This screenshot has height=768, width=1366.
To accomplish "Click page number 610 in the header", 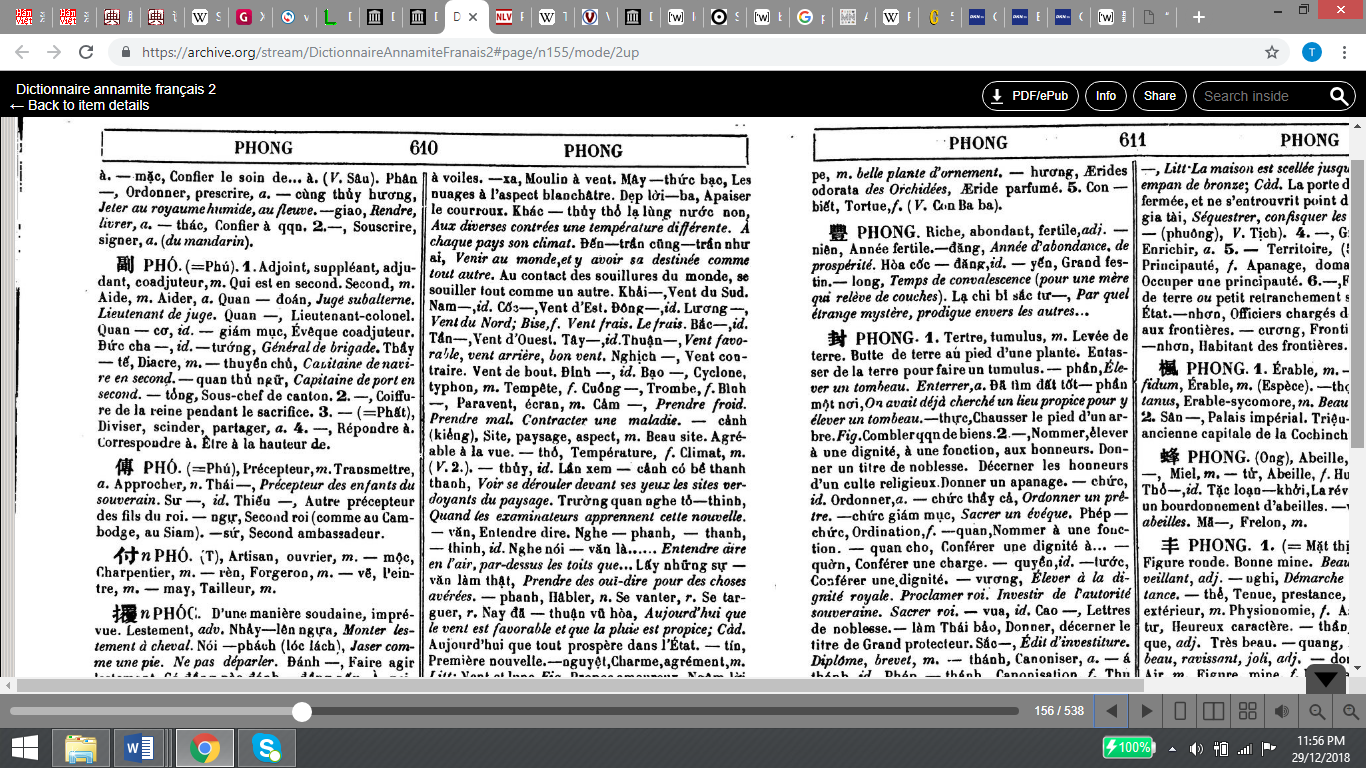I will 423,148.
